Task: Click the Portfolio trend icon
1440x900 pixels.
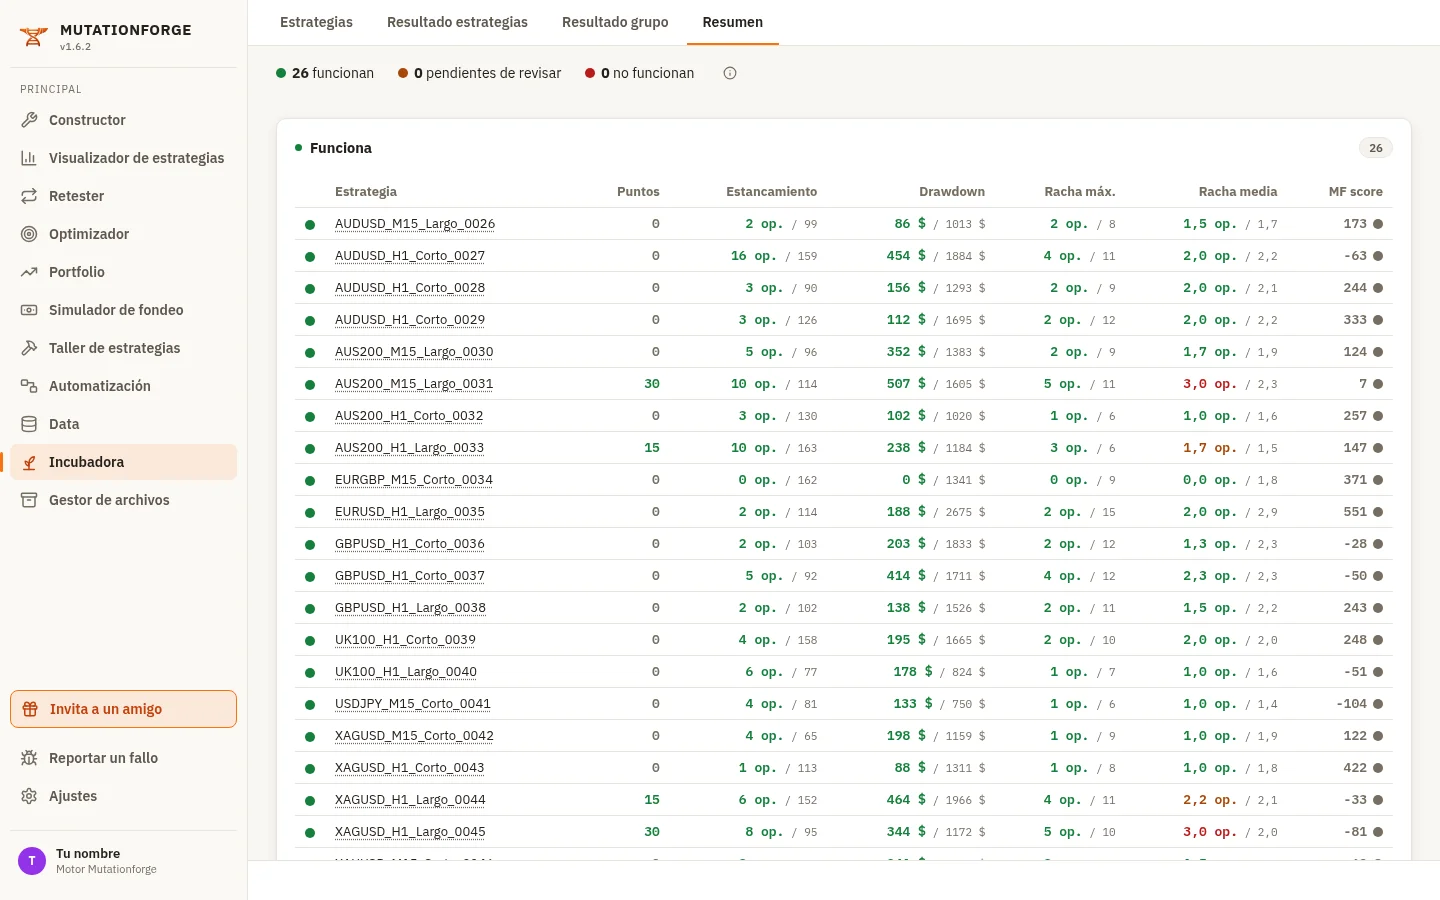Action: 29,272
